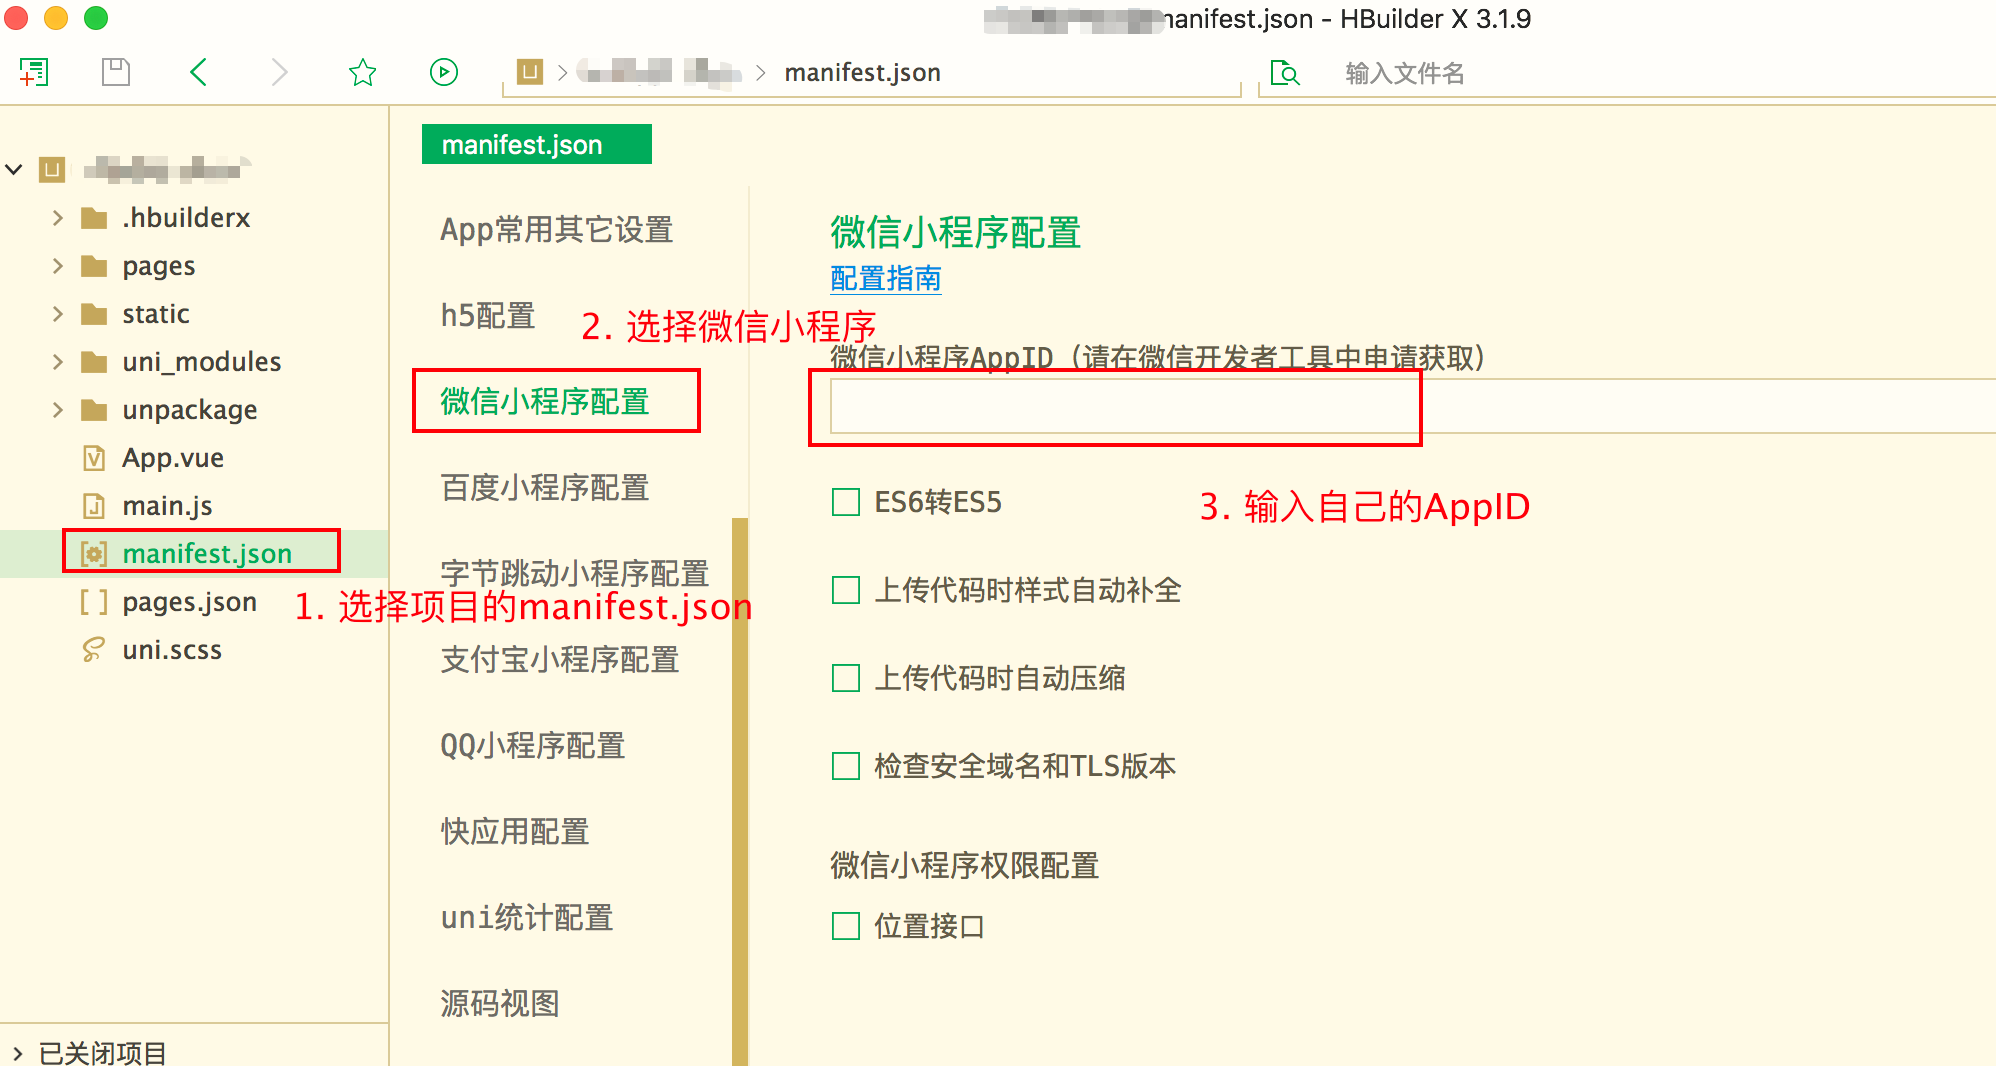Click the save file icon

[116, 72]
